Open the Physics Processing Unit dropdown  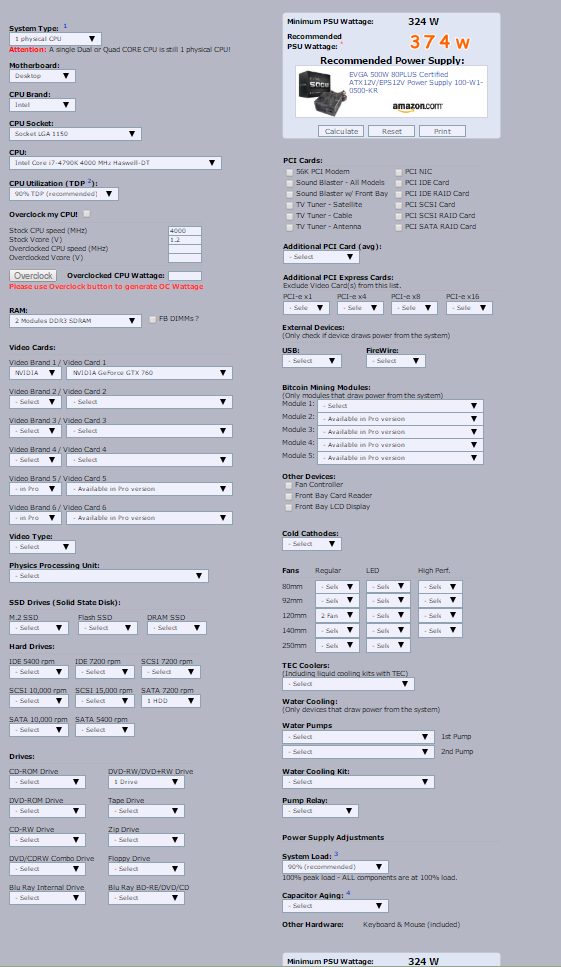pyautogui.click(x=109, y=575)
